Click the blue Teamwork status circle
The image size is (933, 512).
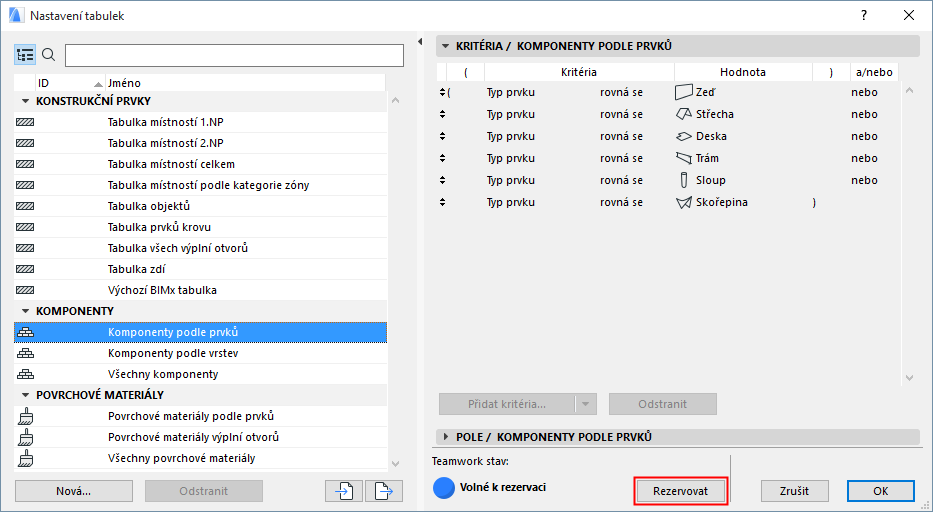444,488
